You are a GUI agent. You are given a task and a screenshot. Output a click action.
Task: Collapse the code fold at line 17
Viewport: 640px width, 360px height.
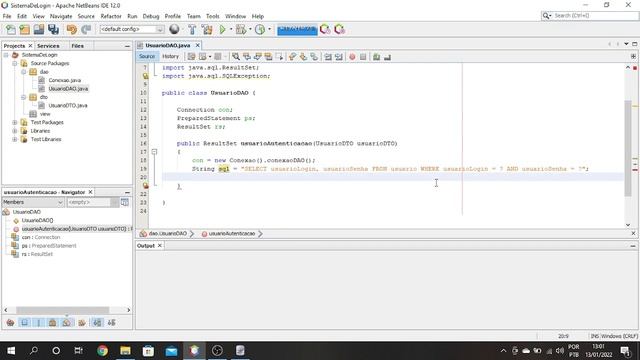point(154,152)
